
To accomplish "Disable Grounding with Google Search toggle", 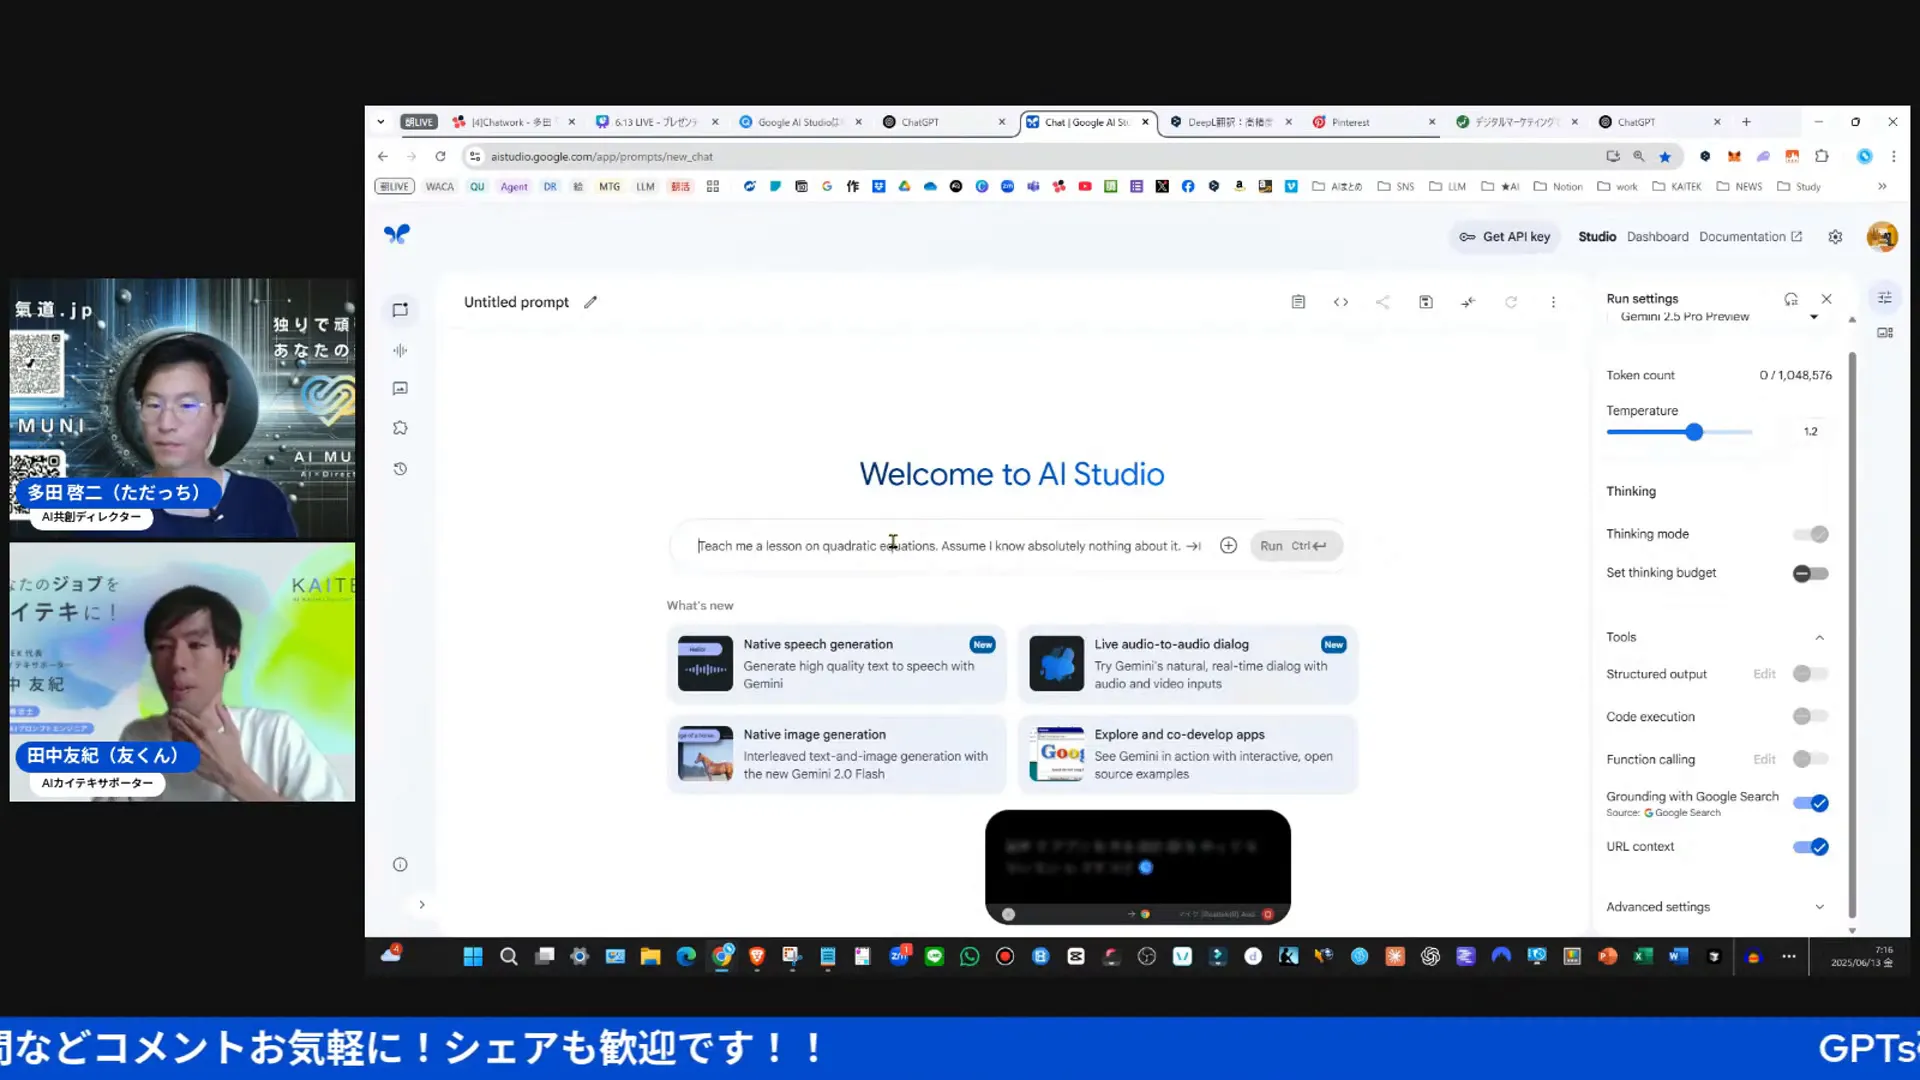I will 1811,803.
